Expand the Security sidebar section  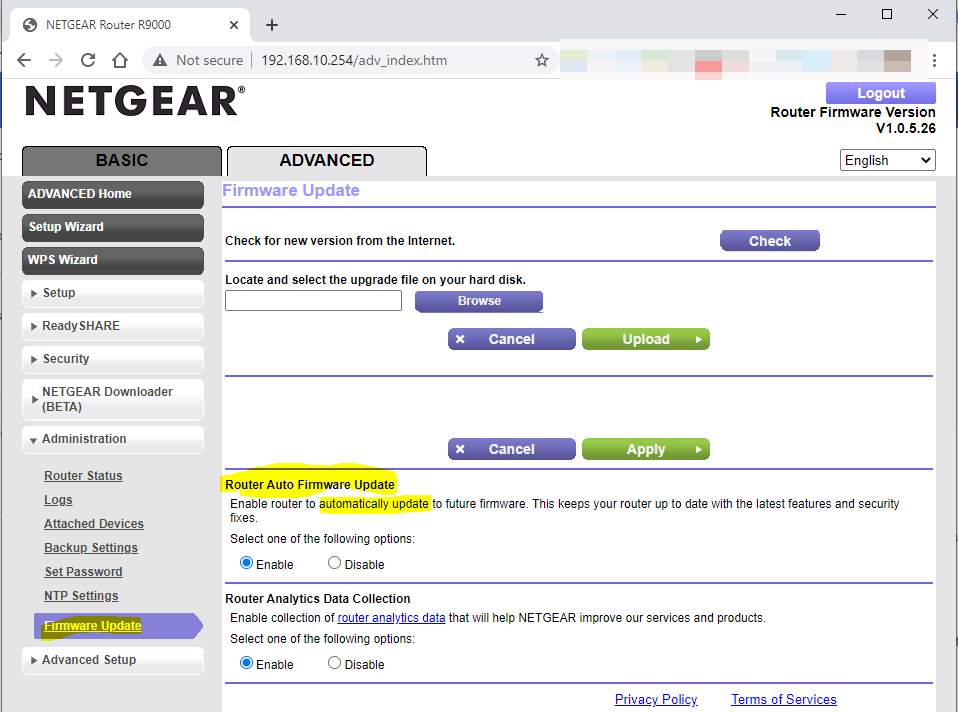[112, 359]
